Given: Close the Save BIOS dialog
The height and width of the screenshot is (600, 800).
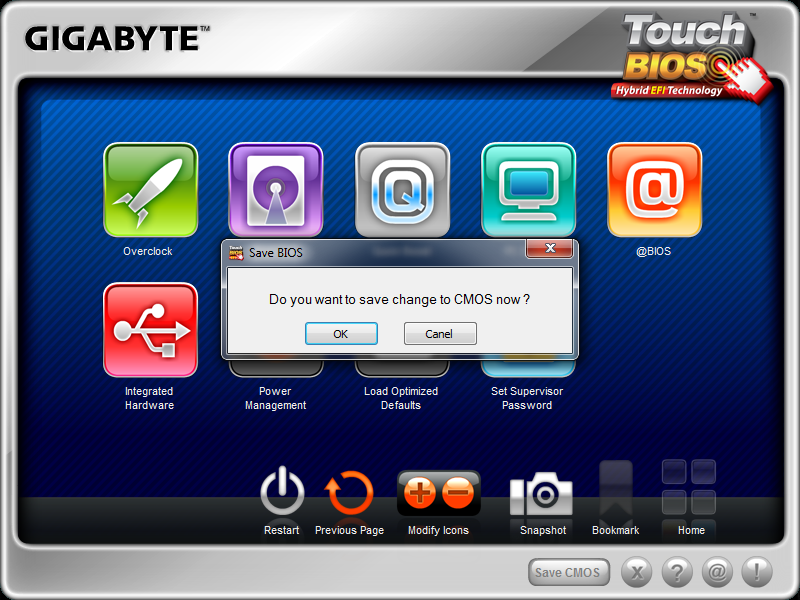Looking at the screenshot, I should [549, 248].
